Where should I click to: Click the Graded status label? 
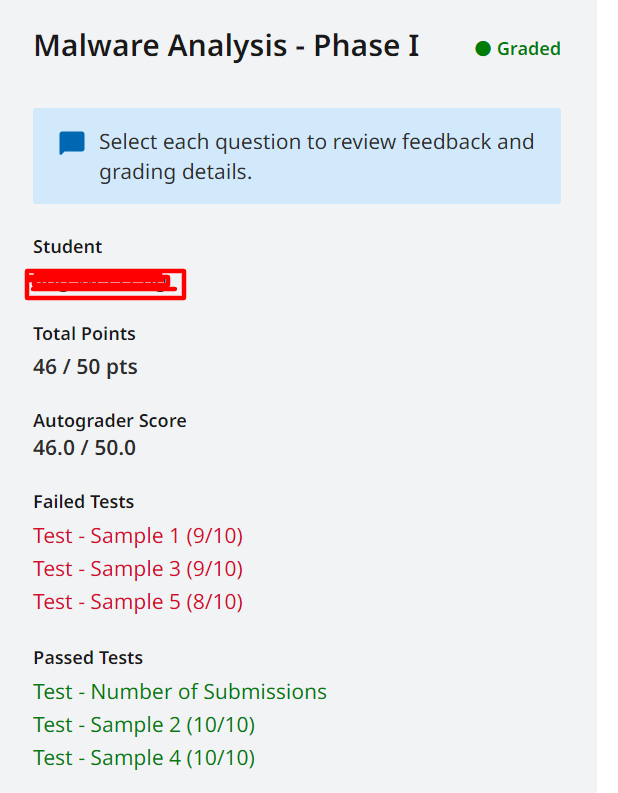point(528,49)
